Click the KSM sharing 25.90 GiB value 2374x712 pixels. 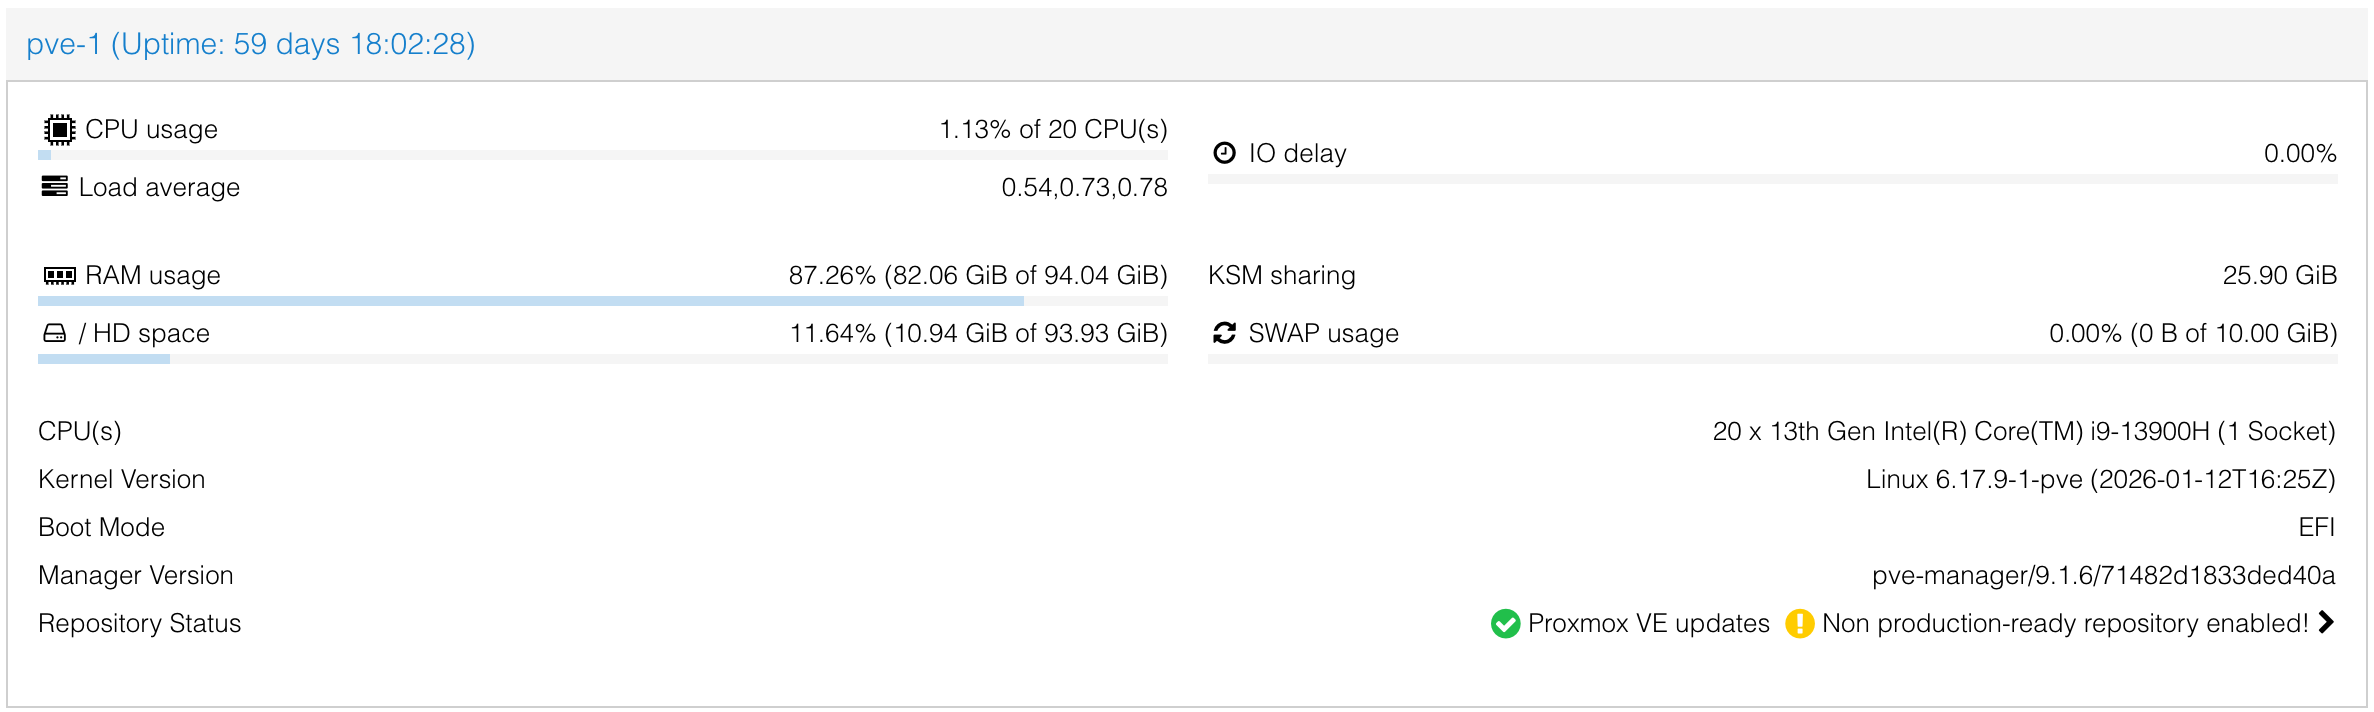(2279, 275)
